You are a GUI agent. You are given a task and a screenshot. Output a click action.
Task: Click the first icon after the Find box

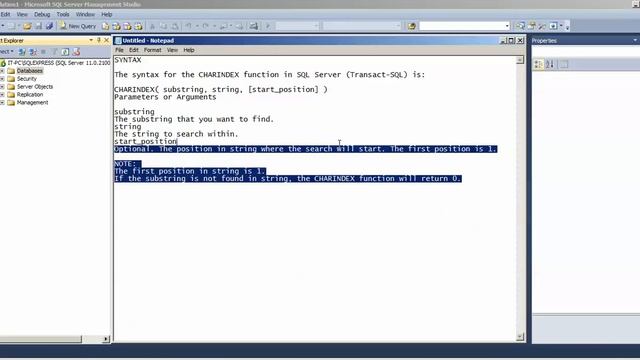pyautogui.click(x=520, y=26)
